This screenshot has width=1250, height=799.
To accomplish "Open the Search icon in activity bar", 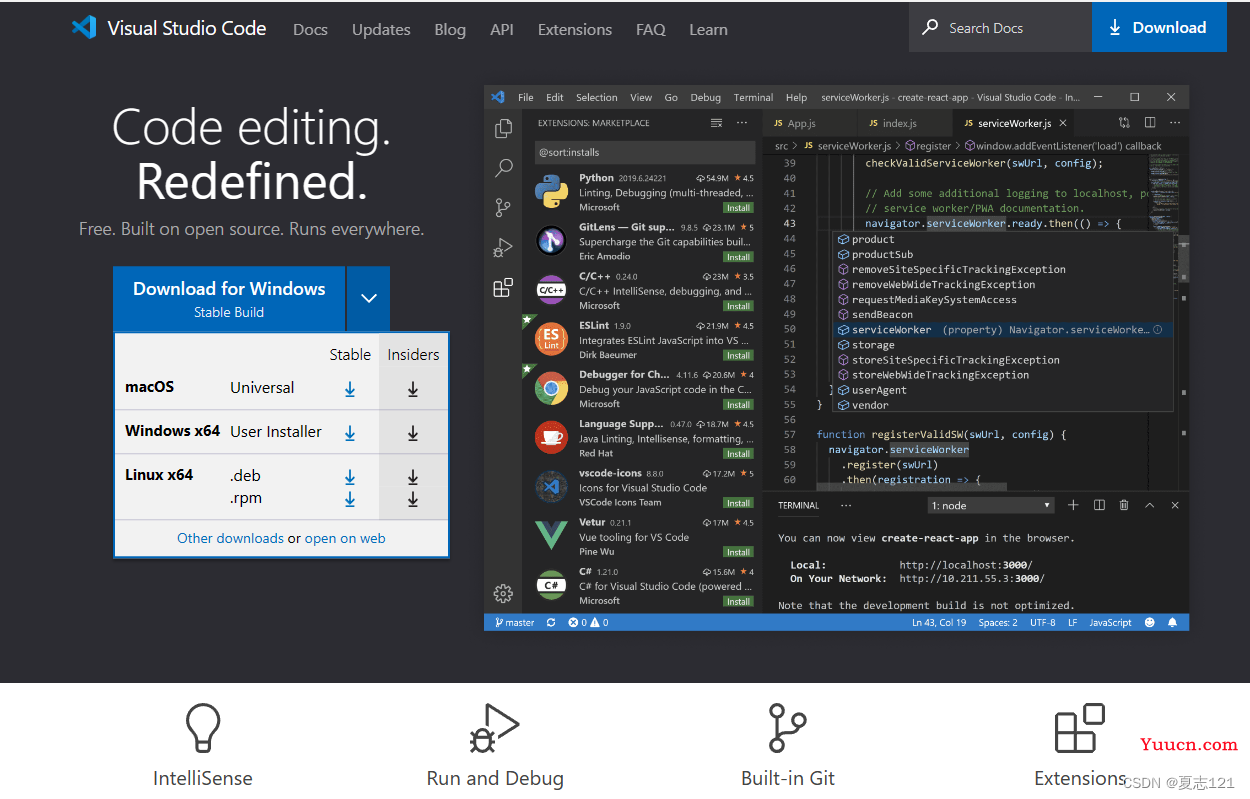I will [x=503, y=168].
